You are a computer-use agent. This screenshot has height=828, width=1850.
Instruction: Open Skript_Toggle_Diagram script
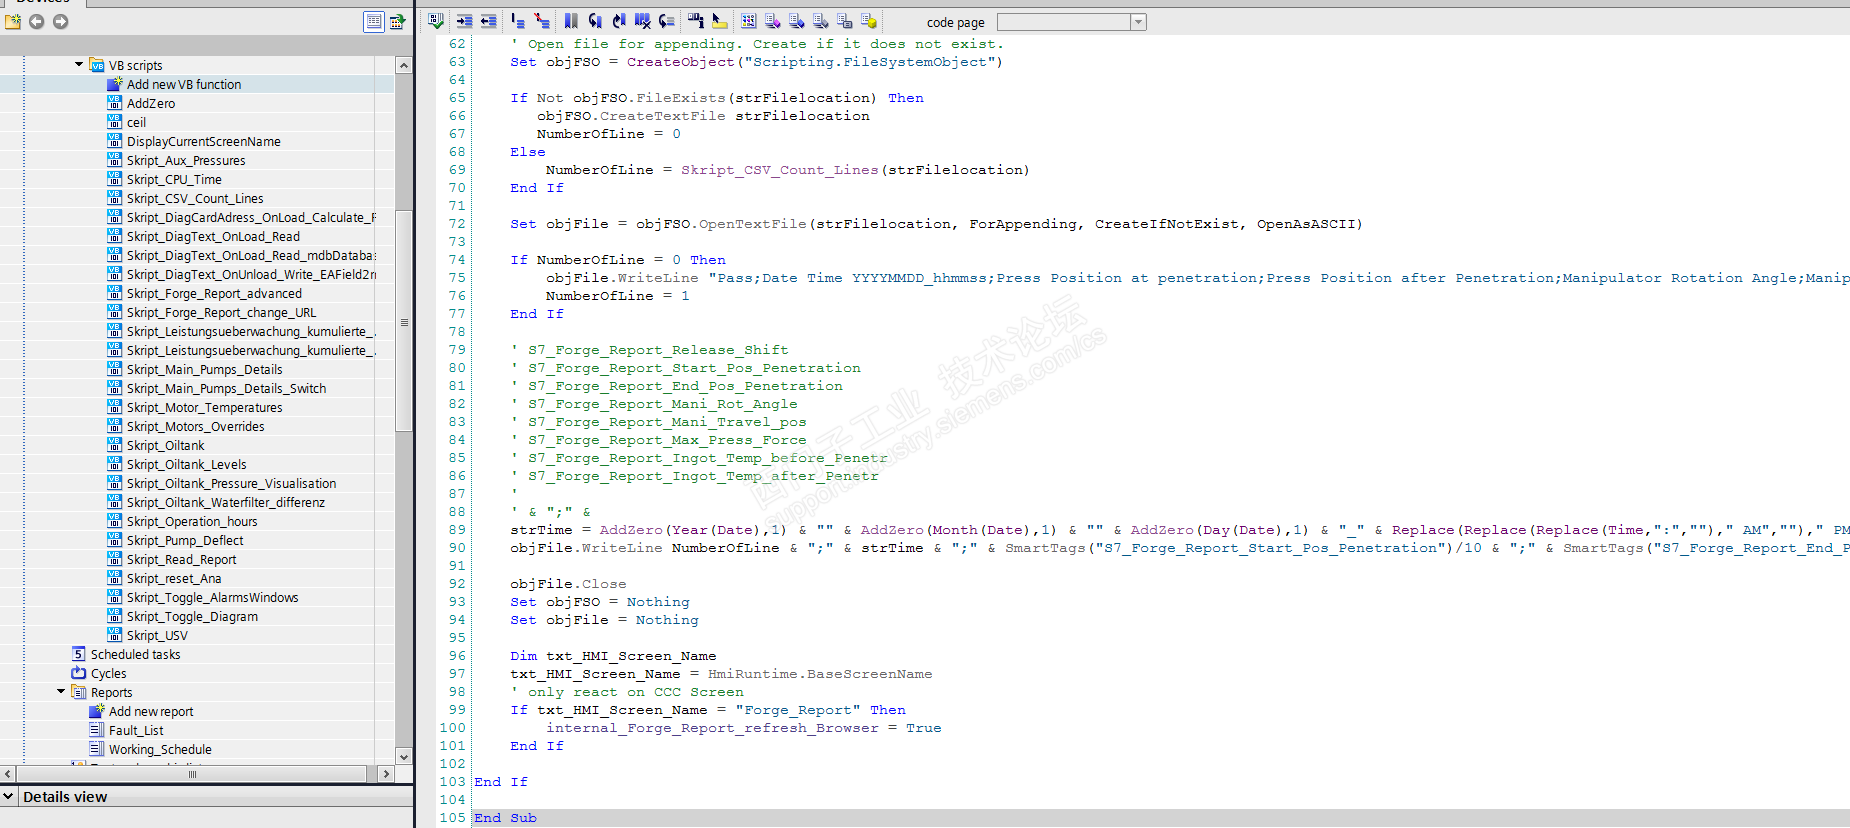click(x=192, y=617)
